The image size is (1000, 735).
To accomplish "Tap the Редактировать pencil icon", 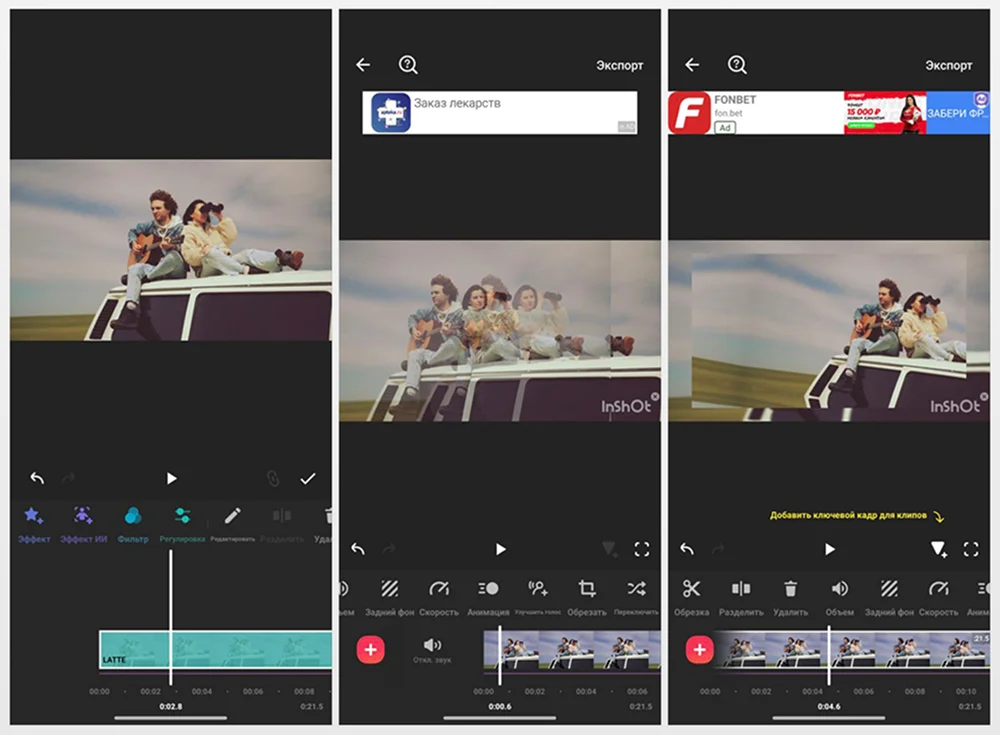I will (232, 516).
